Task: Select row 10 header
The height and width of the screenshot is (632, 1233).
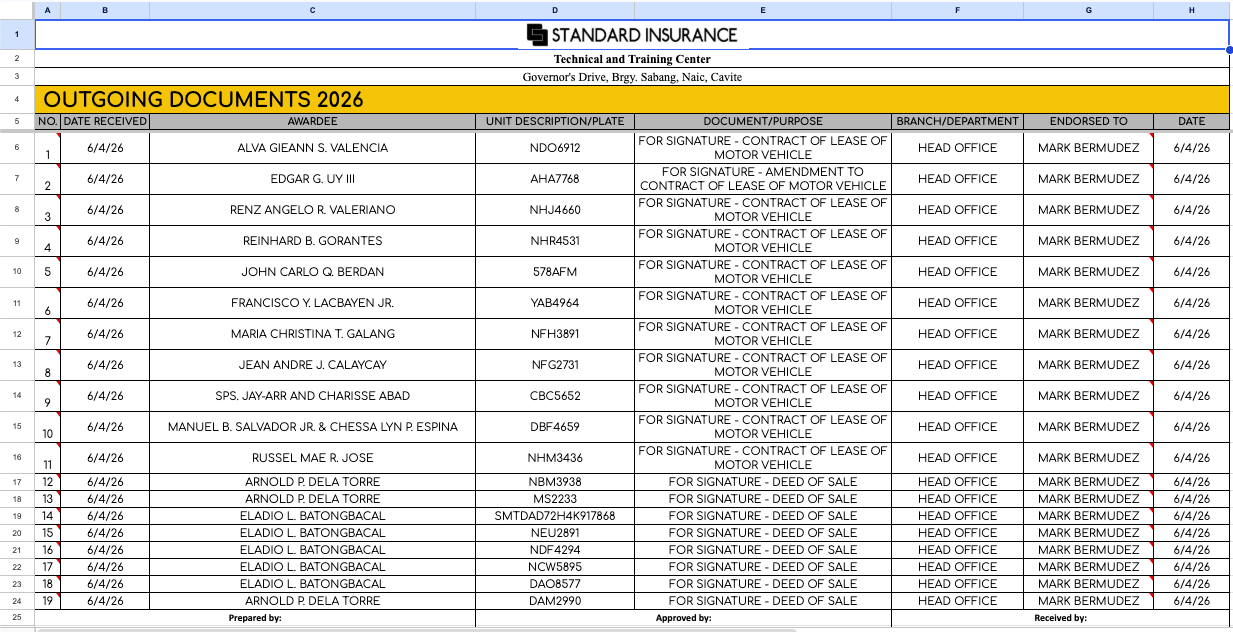Action: [17, 272]
